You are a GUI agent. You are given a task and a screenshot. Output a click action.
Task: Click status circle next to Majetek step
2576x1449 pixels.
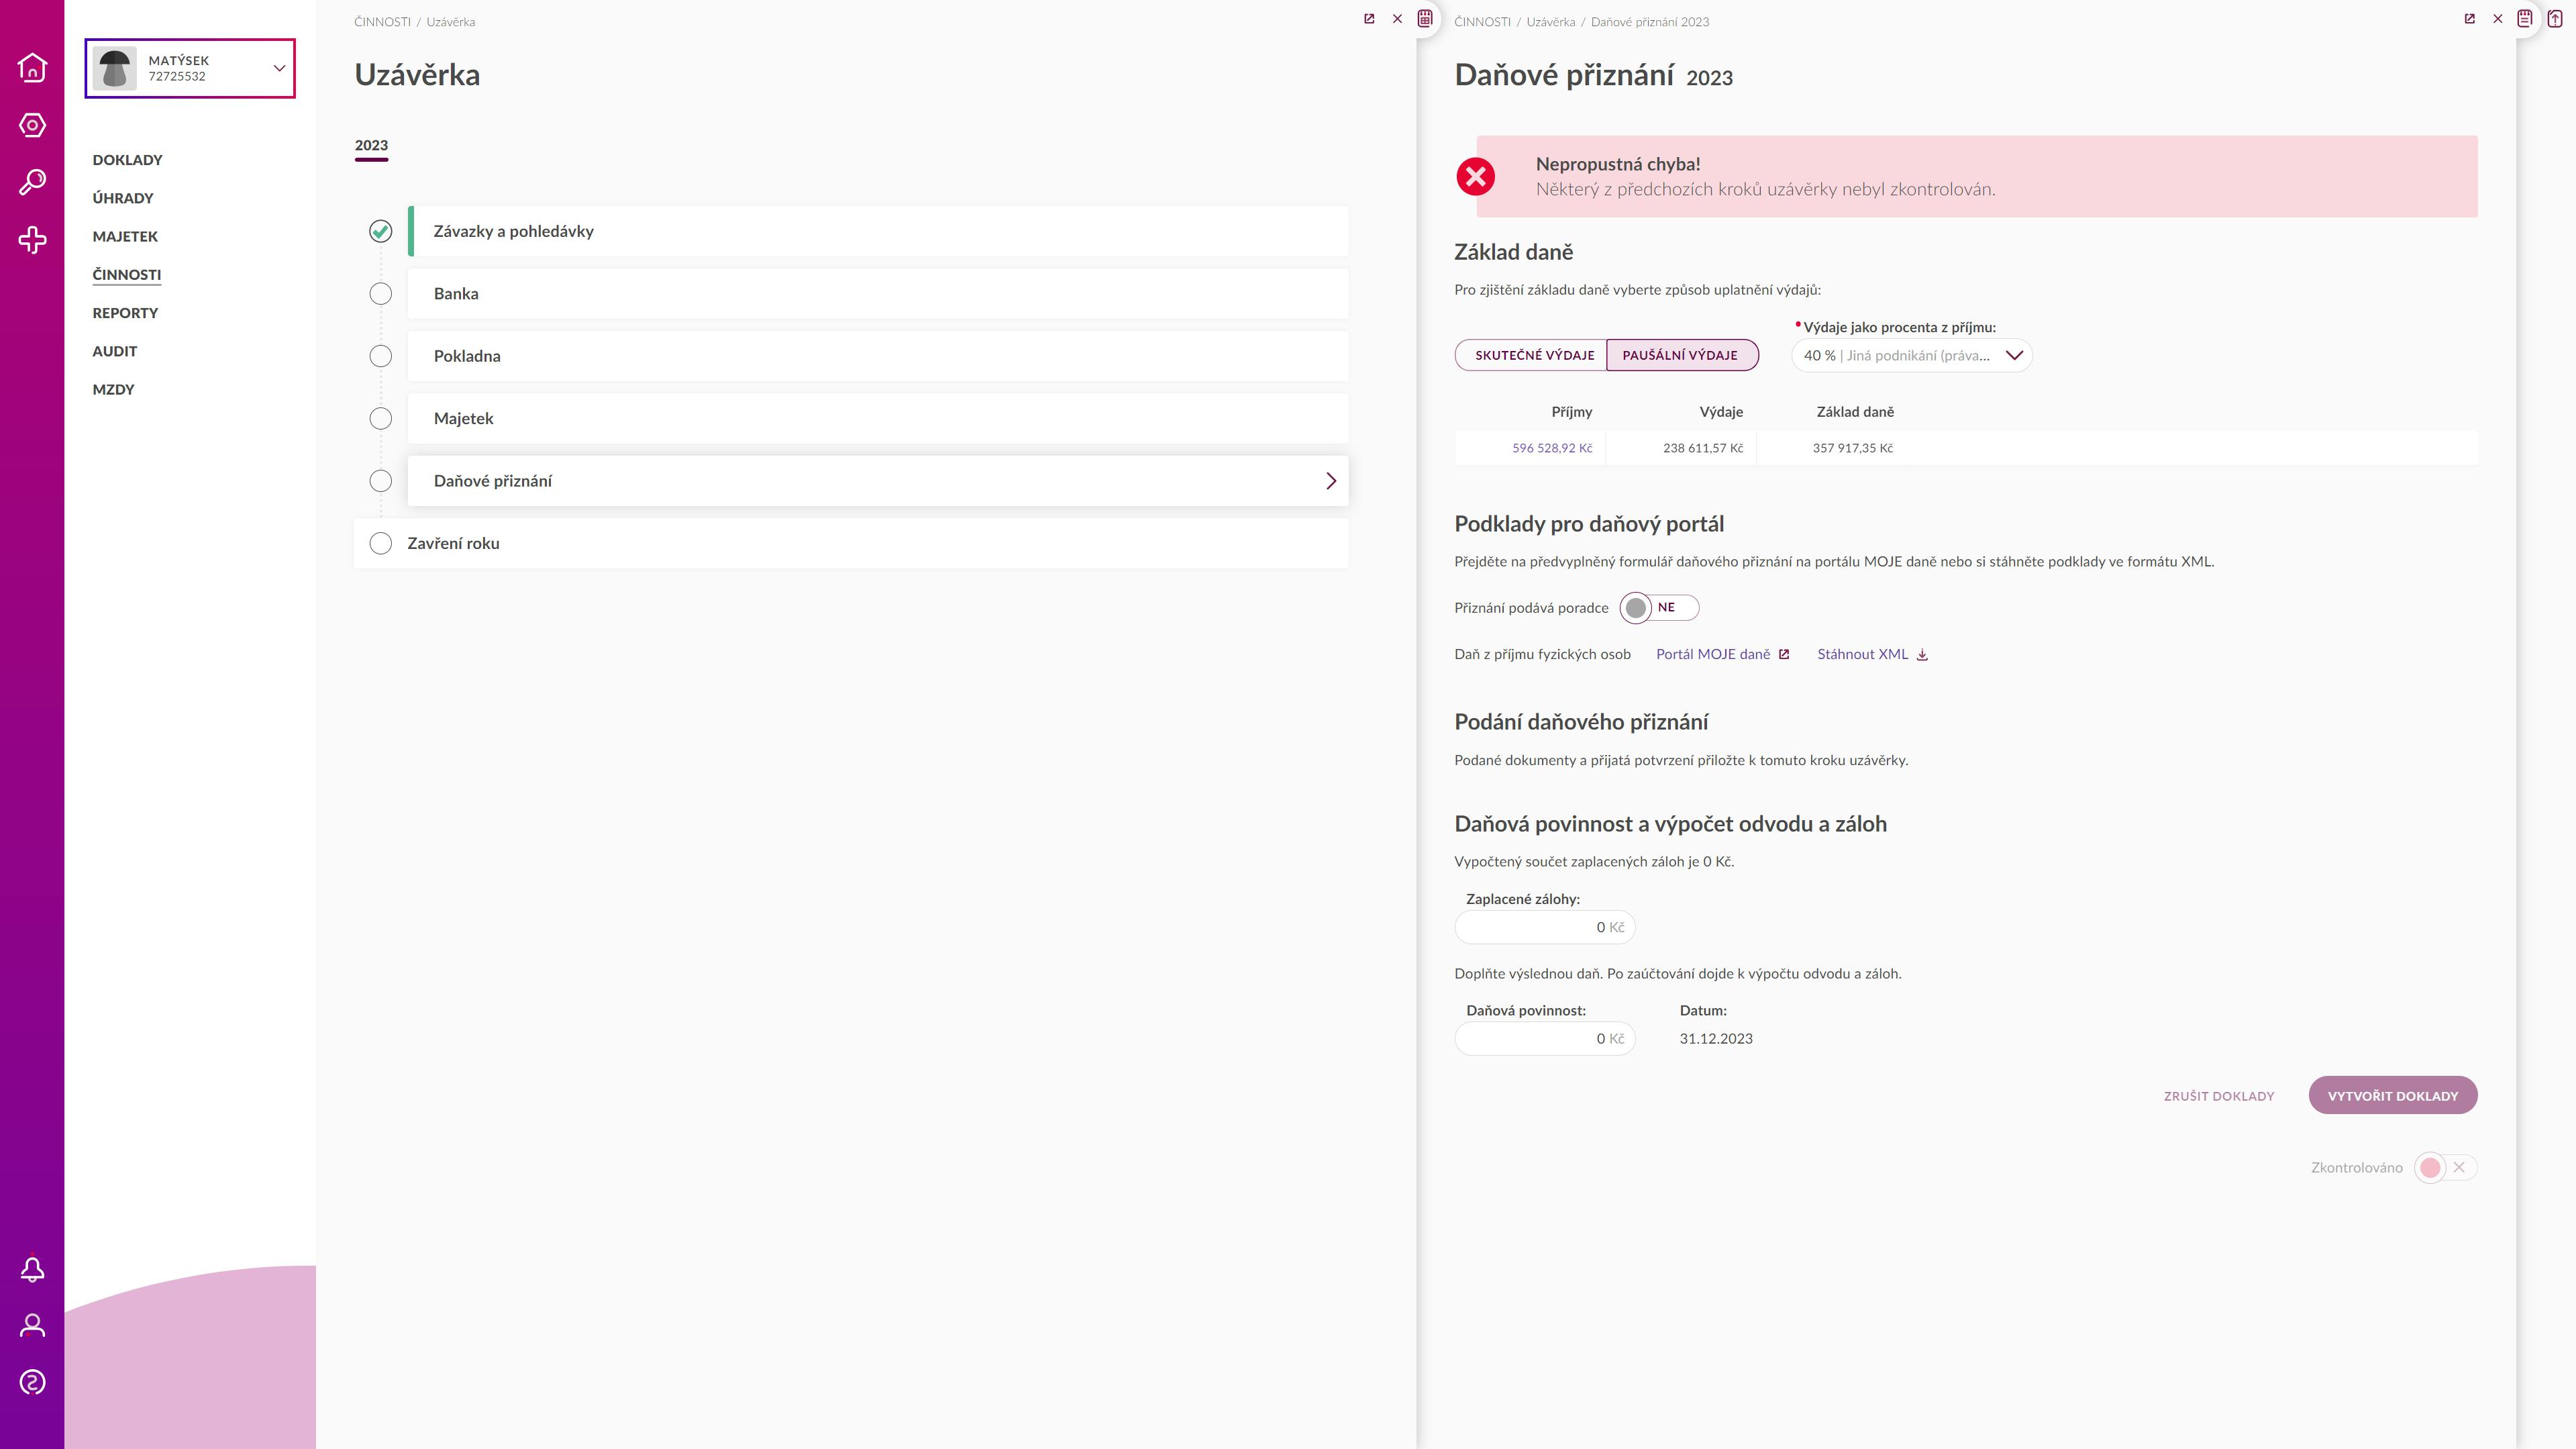pos(380,419)
